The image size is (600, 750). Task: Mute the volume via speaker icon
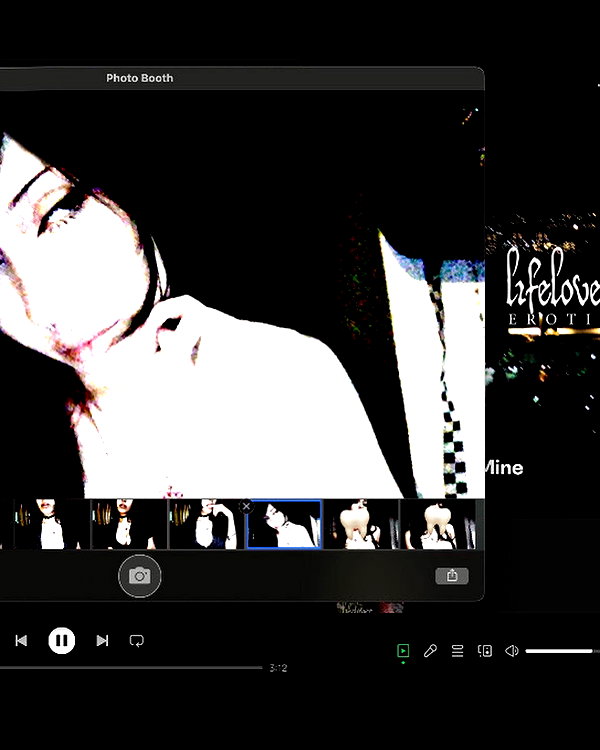coord(511,651)
